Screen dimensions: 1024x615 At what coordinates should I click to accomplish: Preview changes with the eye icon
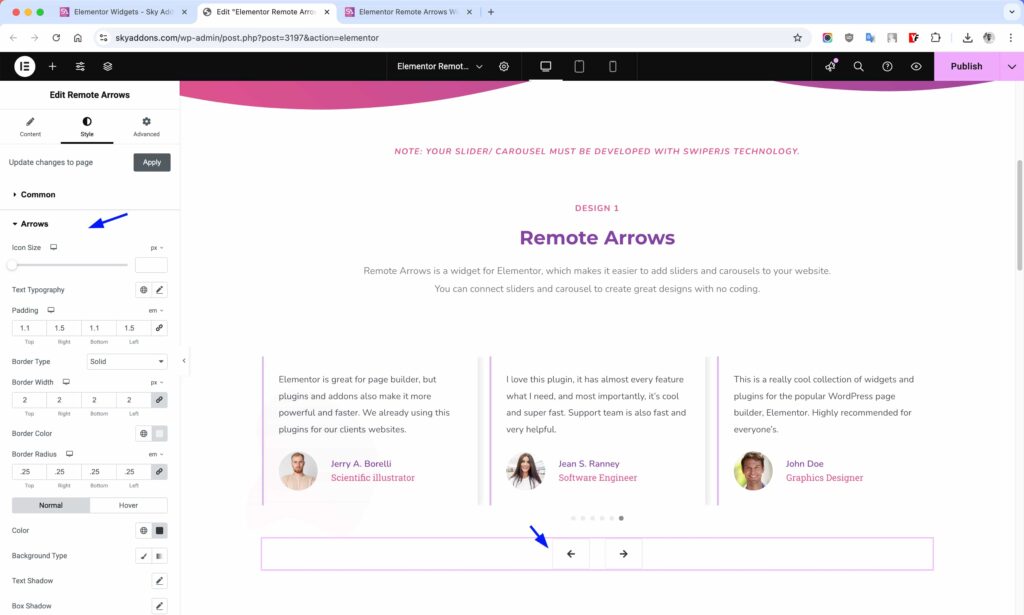pos(916,66)
